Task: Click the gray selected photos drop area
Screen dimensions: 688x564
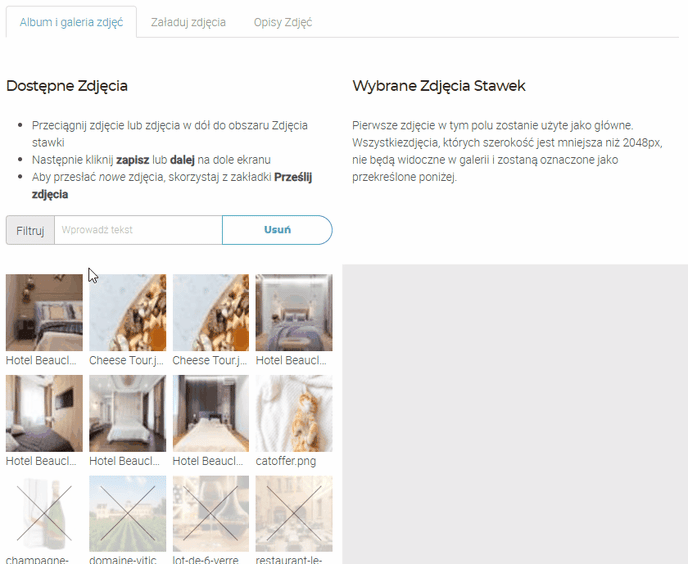Action: [x=515, y=414]
